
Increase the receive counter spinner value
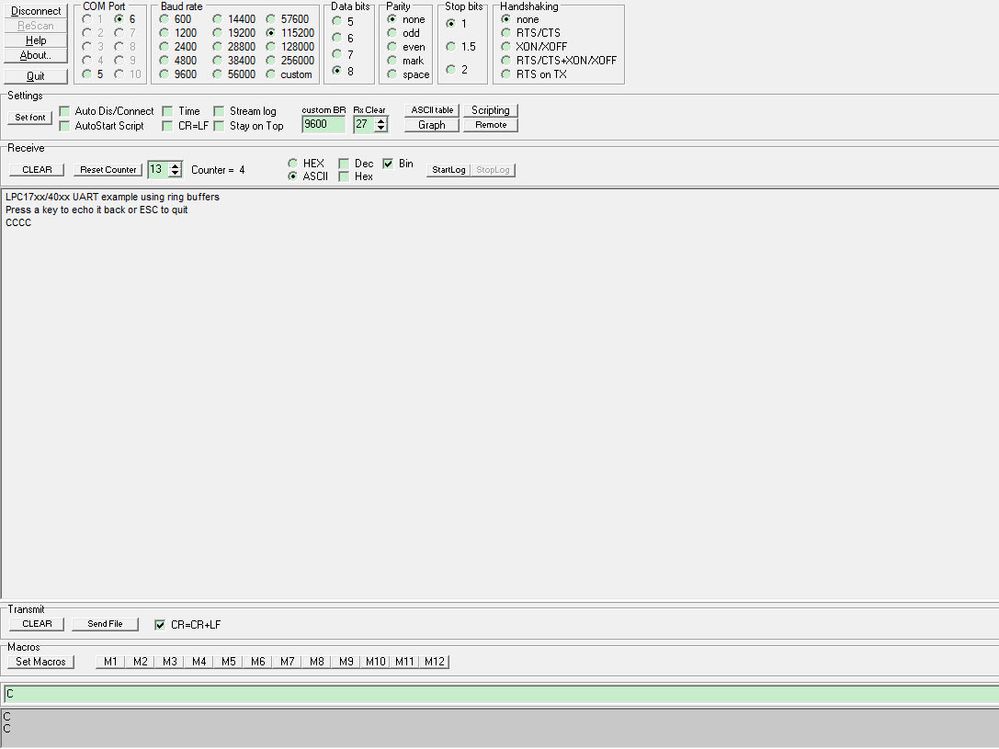point(176,166)
